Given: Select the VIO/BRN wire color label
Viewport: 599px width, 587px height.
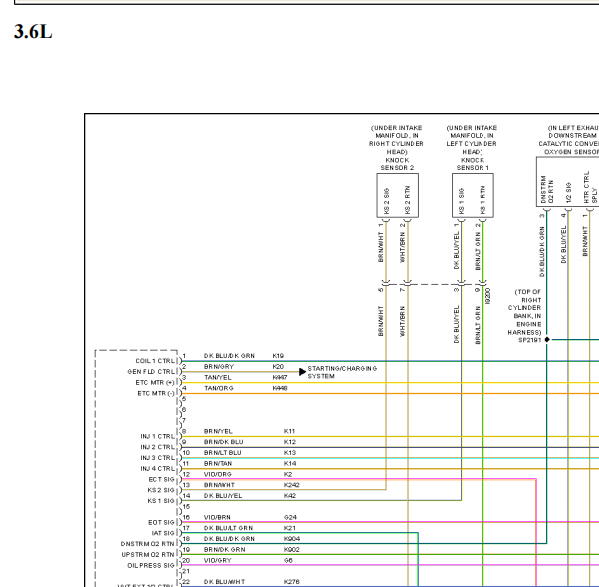Looking at the screenshot, I should (217, 517).
